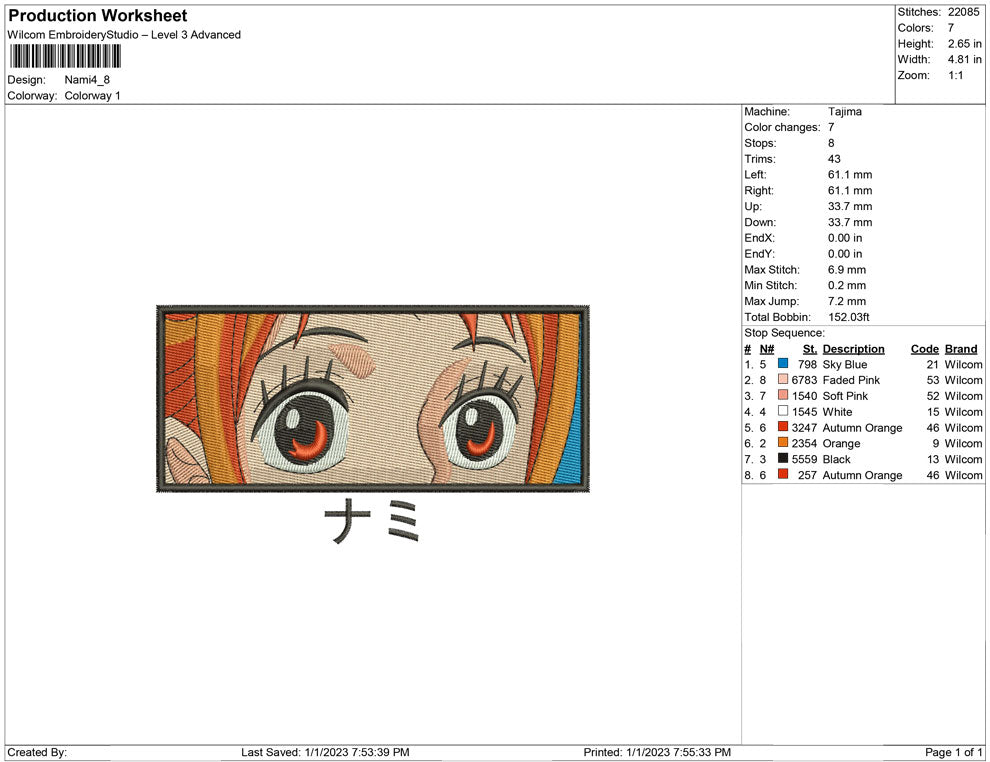Image resolution: width=990 pixels, height=762 pixels.
Task: Click the Stitches value 22085
Action: click(963, 12)
